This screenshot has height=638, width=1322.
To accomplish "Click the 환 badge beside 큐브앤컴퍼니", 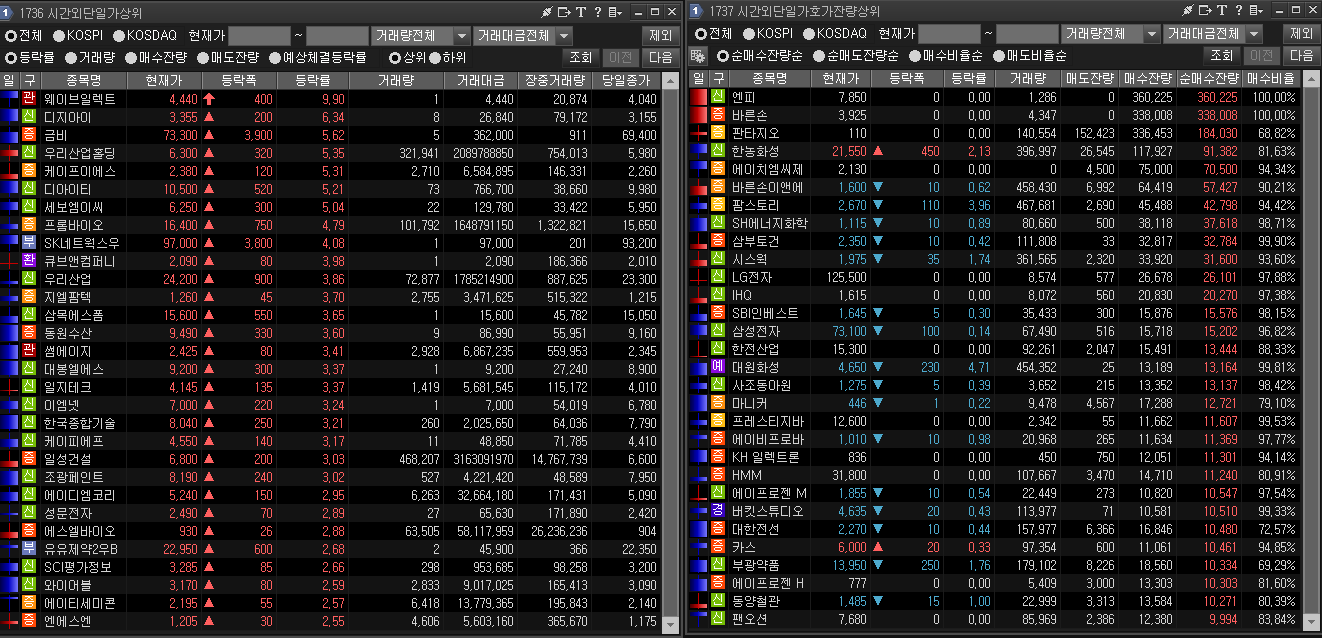I will 29,261.
